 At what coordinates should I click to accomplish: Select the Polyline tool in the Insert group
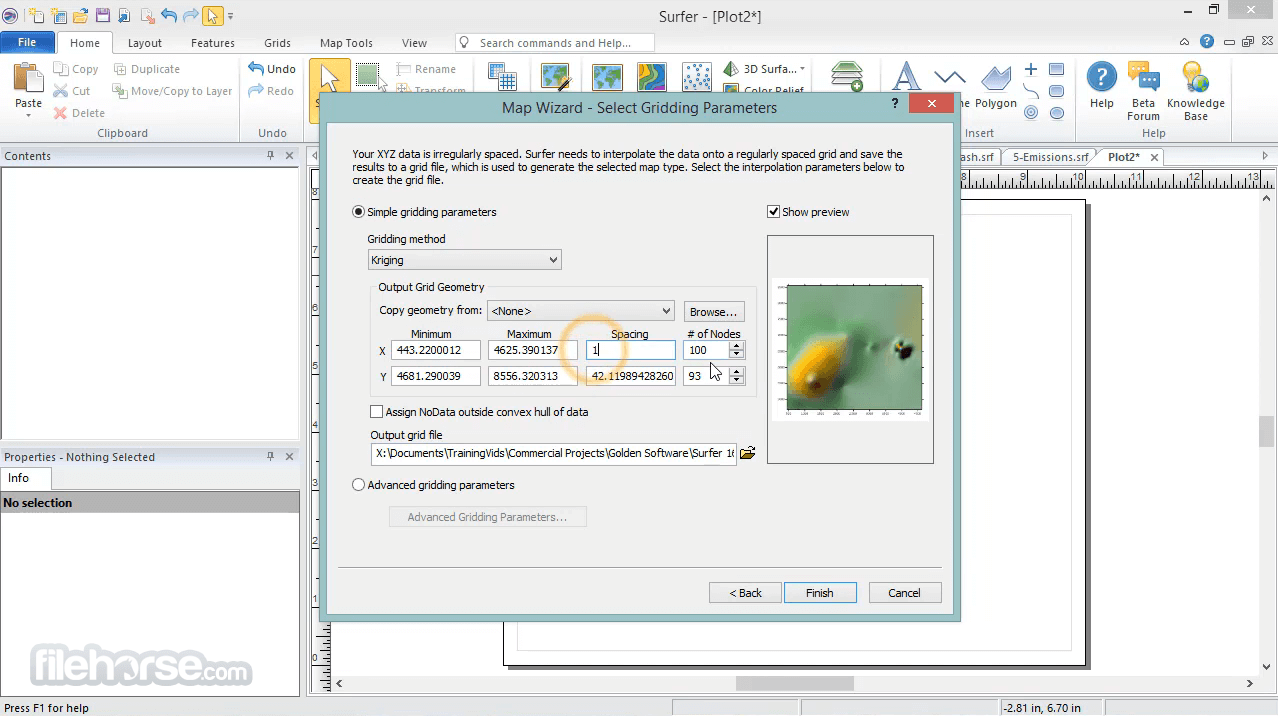[x=949, y=78]
